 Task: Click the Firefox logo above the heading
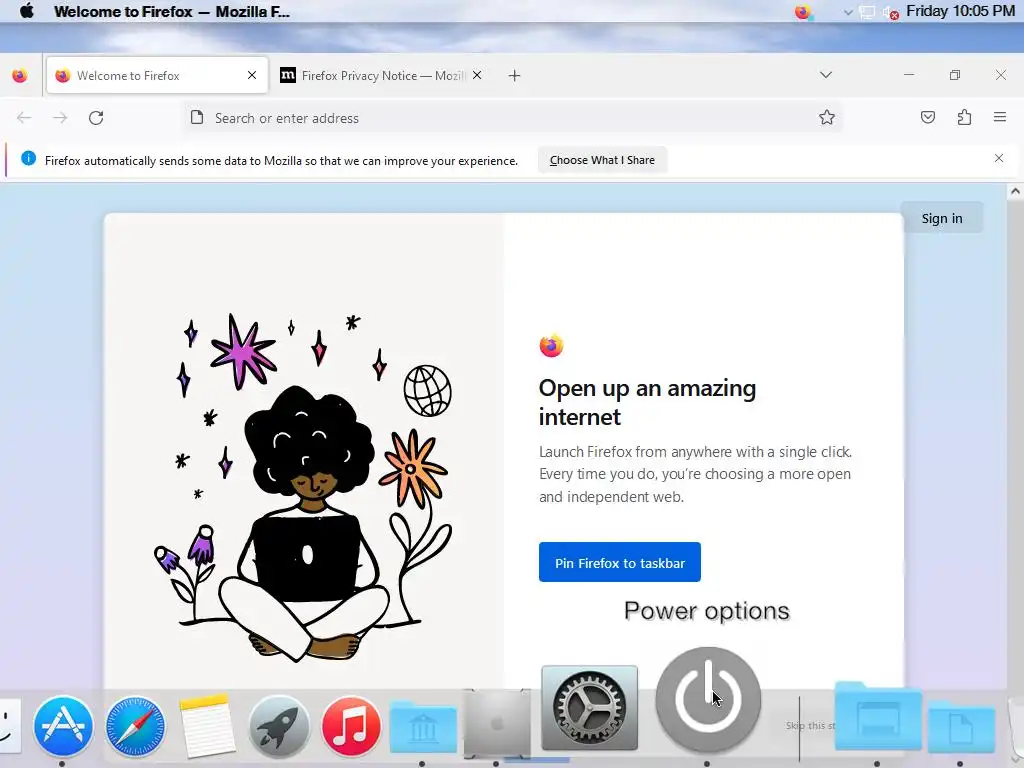551,345
